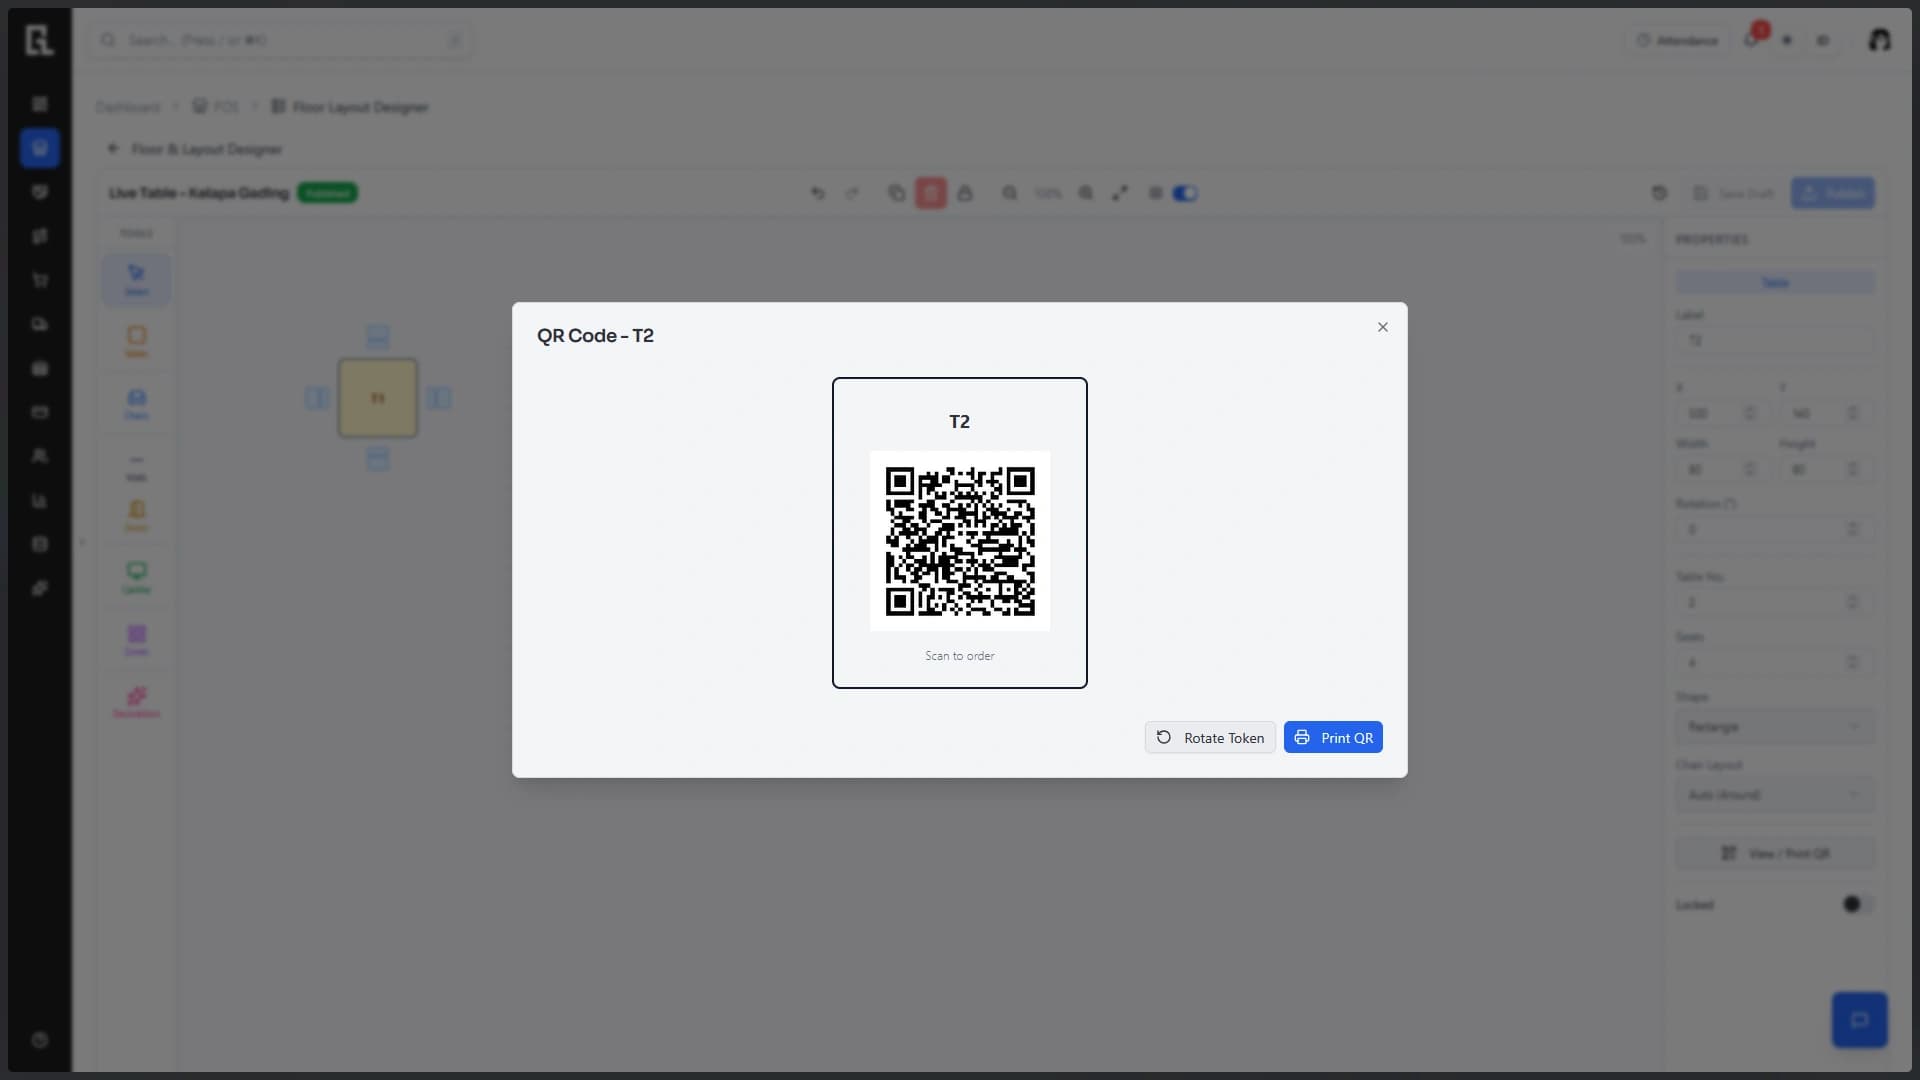Click the Fit to screen expand icon
Viewport: 1920px width, 1080px height.
pos(1120,193)
